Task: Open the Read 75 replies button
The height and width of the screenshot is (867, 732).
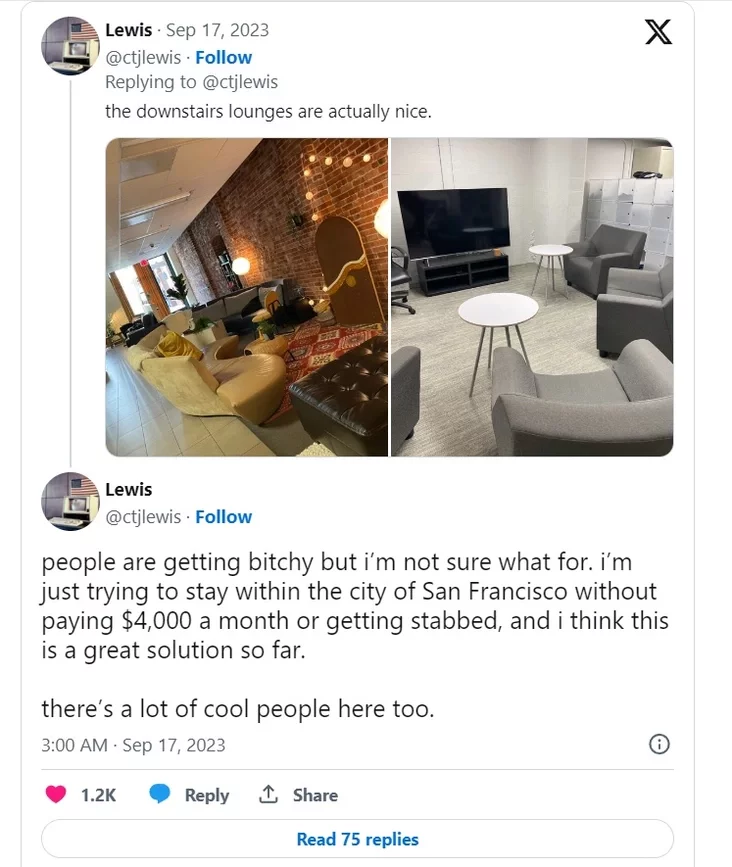Action: [x=358, y=839]
